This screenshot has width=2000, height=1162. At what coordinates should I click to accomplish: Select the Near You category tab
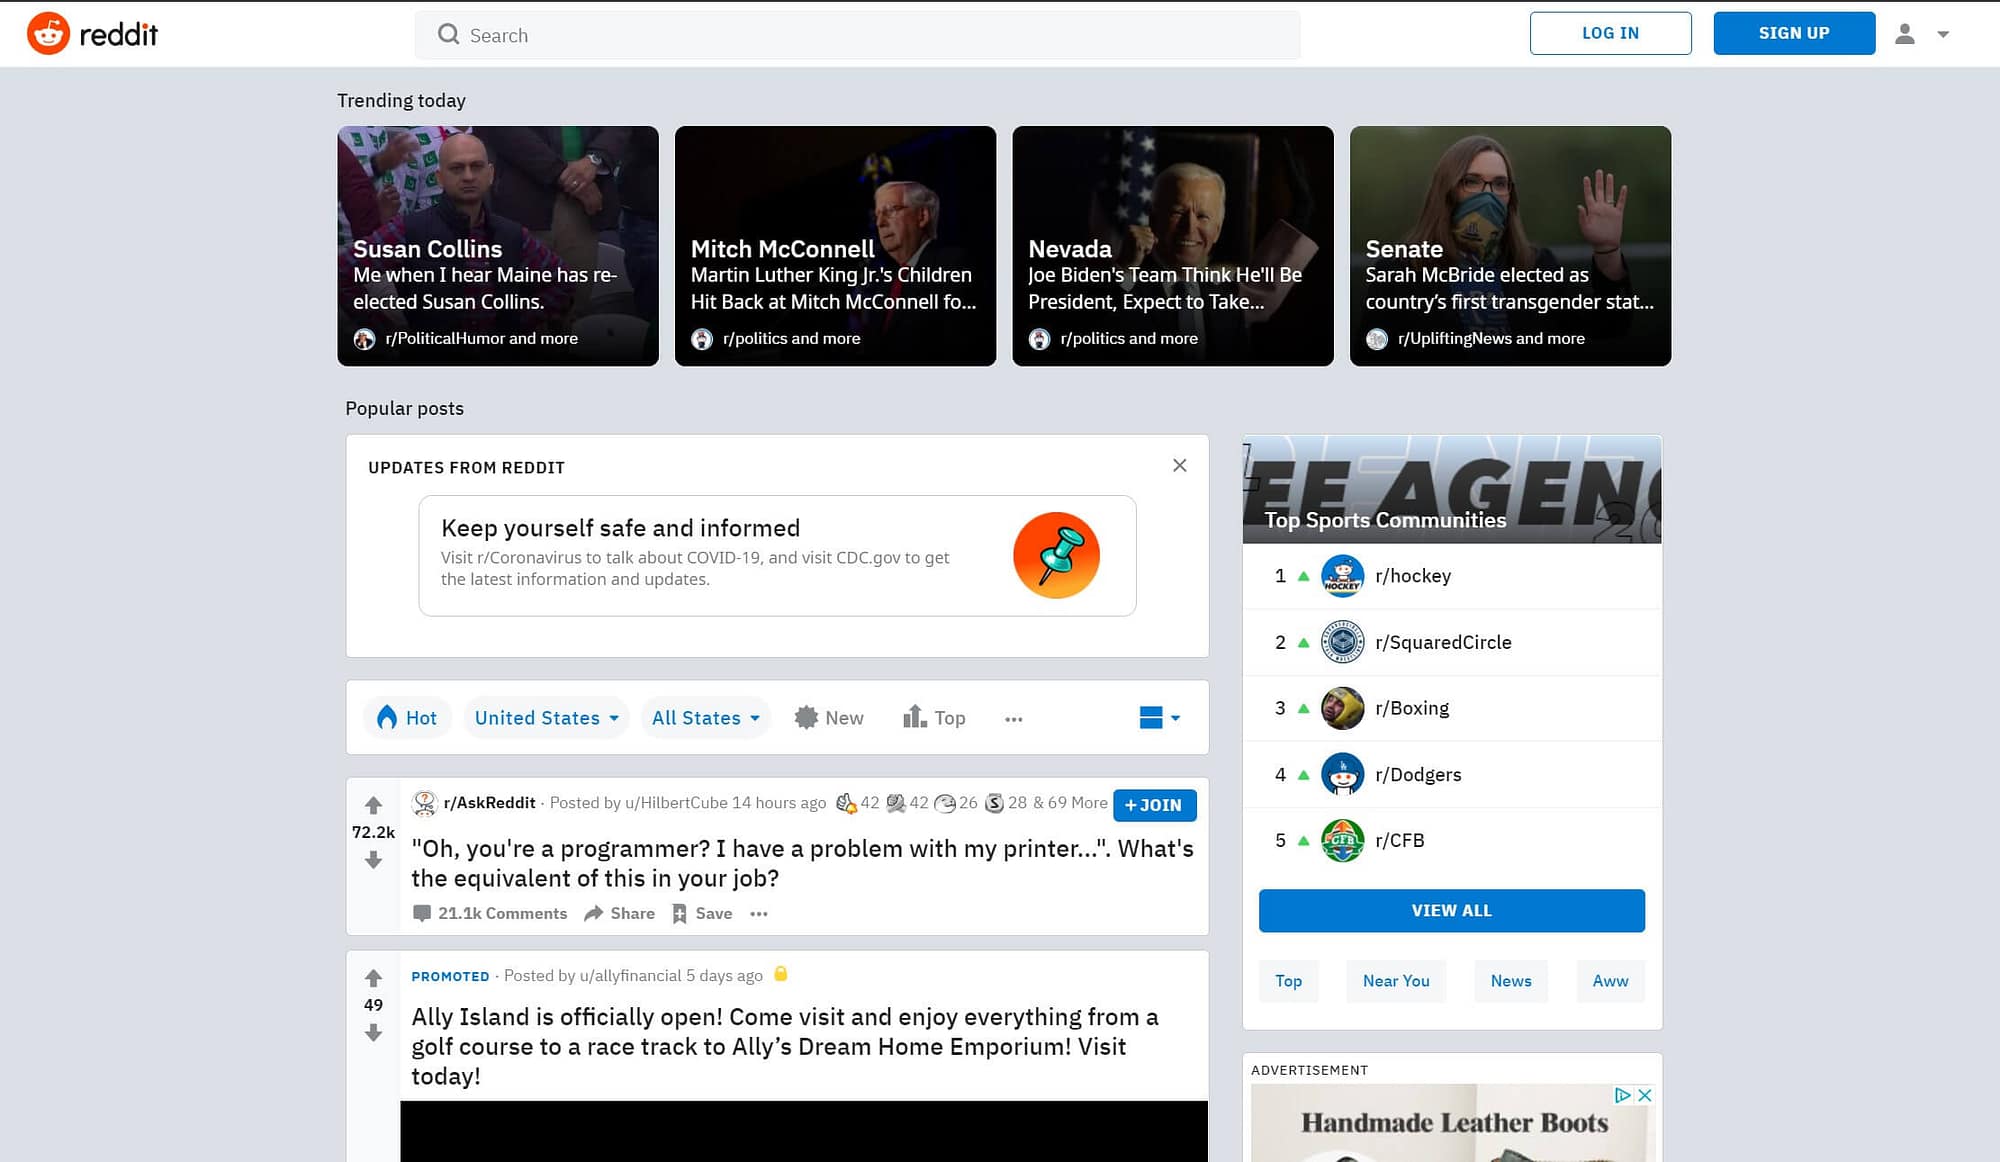click(x=1396, y=981)
